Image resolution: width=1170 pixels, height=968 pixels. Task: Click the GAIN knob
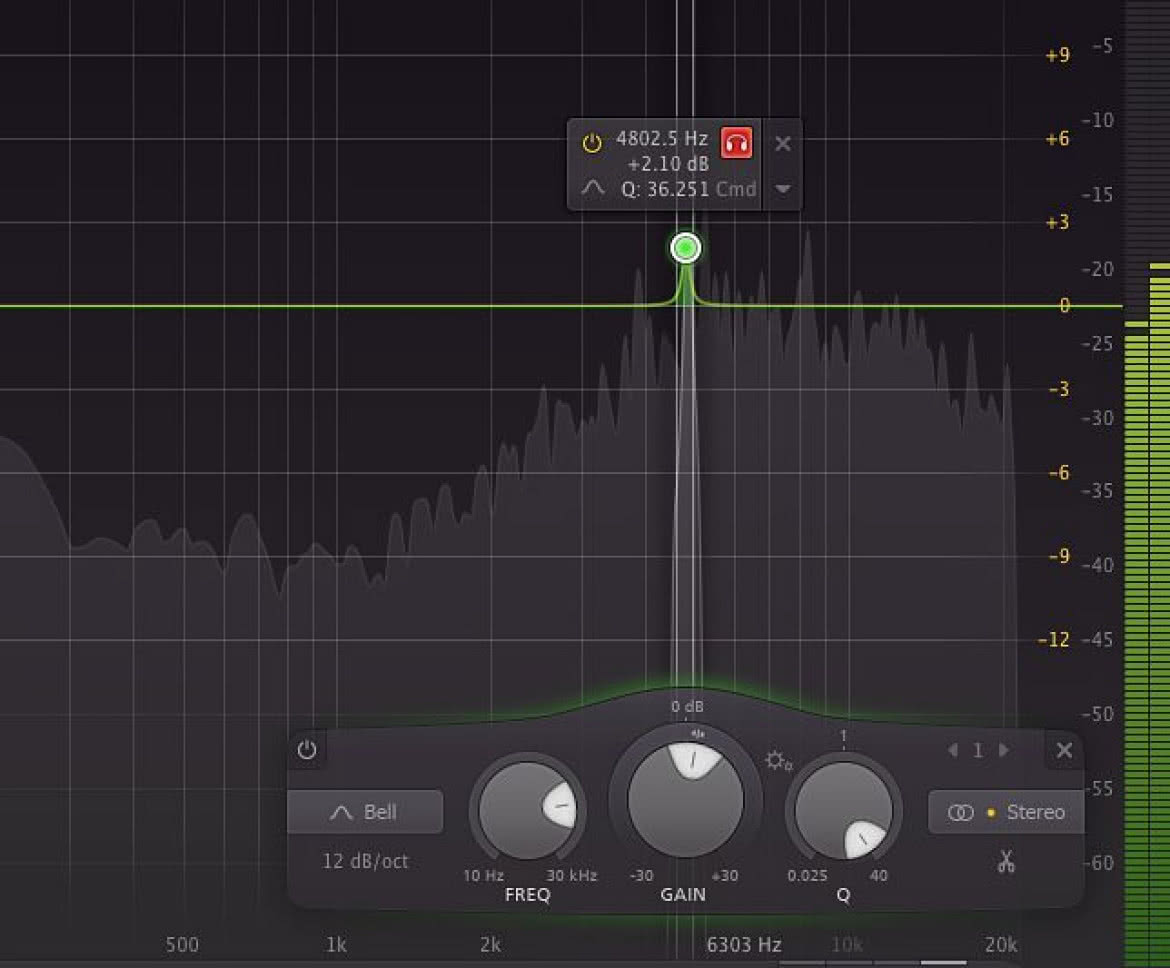(x=686, y=799)
